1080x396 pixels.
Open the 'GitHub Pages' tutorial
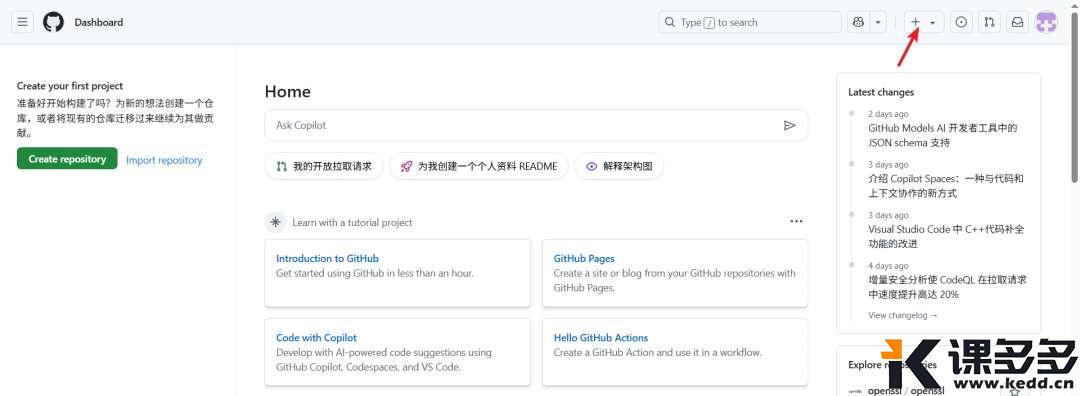pos(584,259)
